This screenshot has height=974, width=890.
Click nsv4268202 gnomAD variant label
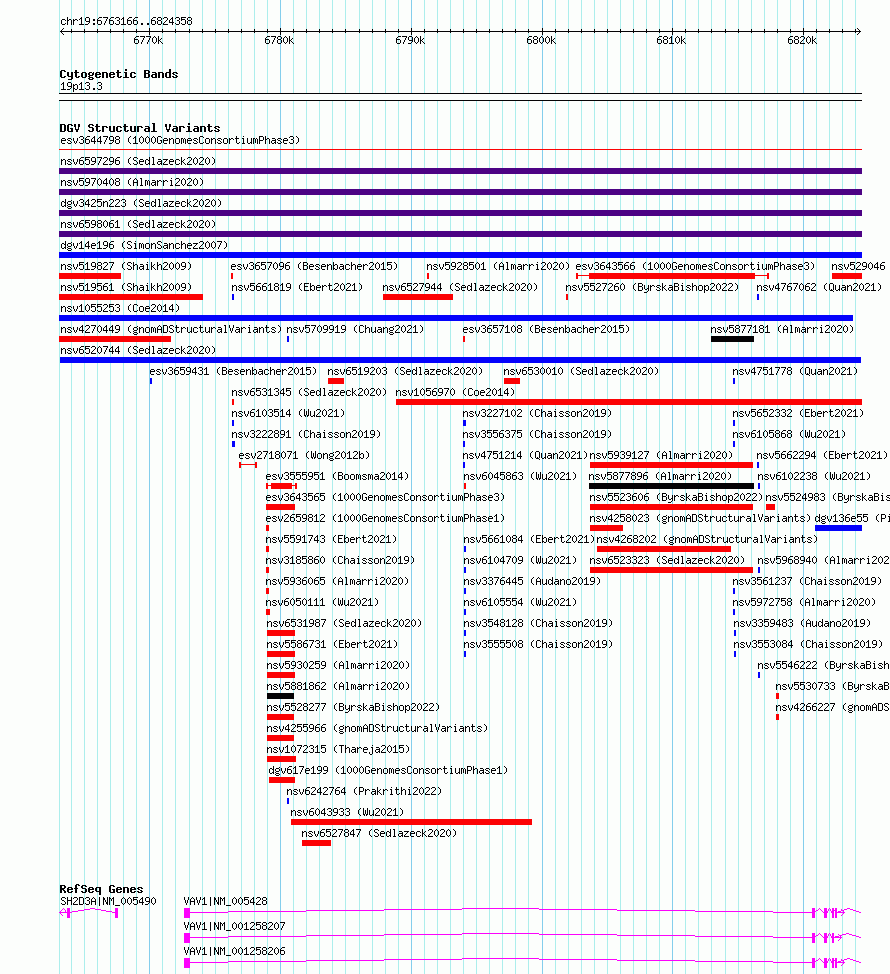click(x=707, y=540)
